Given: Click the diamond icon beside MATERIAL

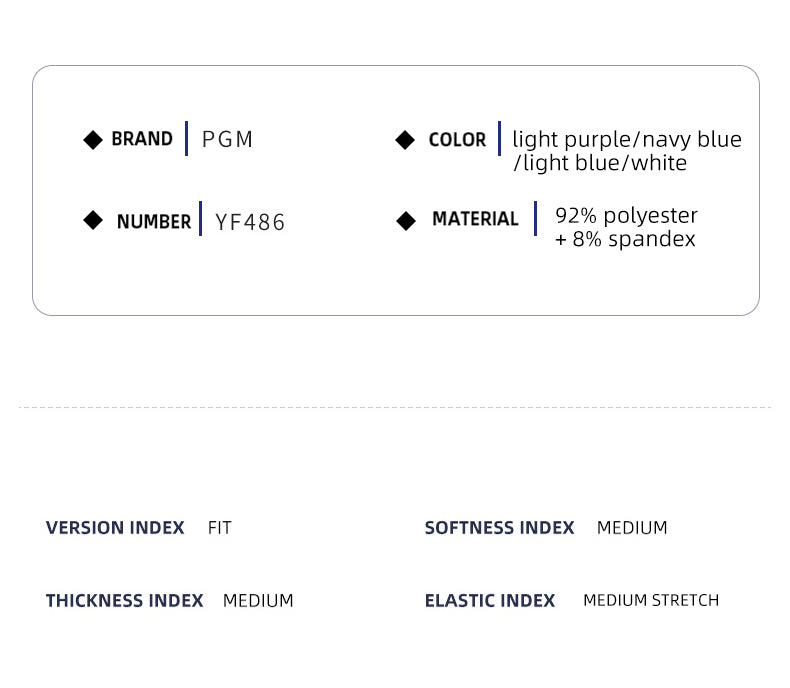Looking at the screenshot, I should coord(406,221).
